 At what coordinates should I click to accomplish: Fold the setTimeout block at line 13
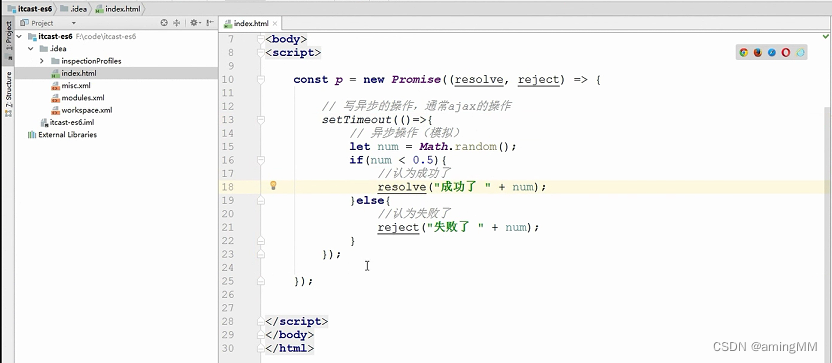click(260, 120)
